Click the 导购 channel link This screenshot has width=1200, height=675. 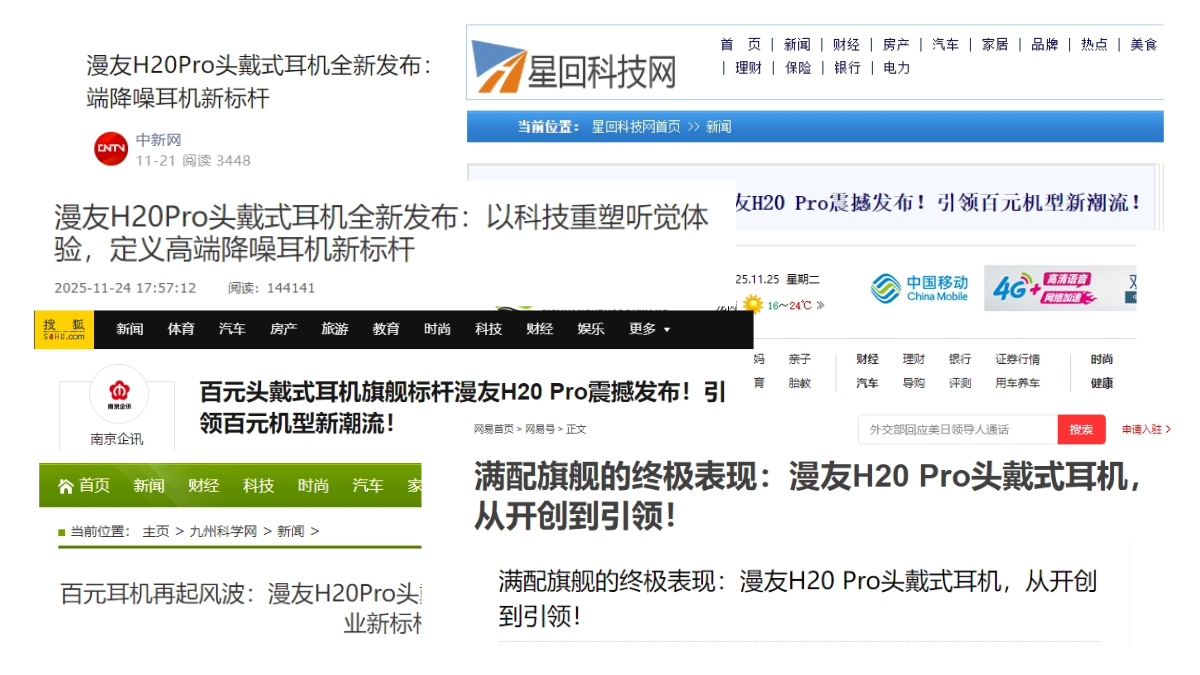click(x=913, y=383)
